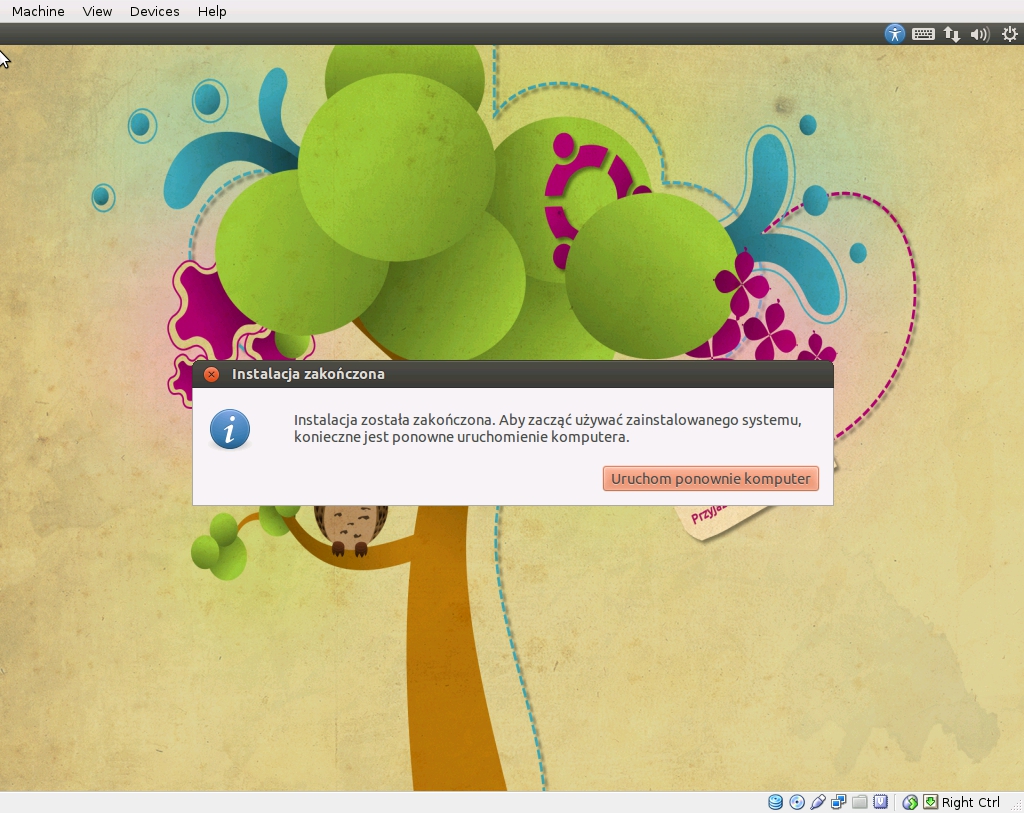This screenshot has height=813, width=1024.
Task: Open the View menu
Action: click(97, 11)
